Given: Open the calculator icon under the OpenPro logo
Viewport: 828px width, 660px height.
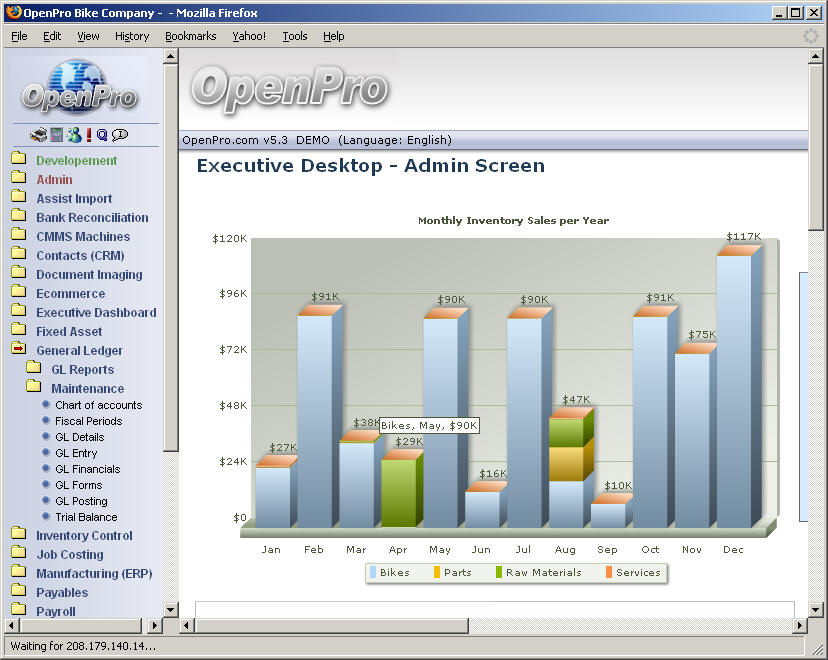Looking at the screenshot, I should click(x=56, y=134).
